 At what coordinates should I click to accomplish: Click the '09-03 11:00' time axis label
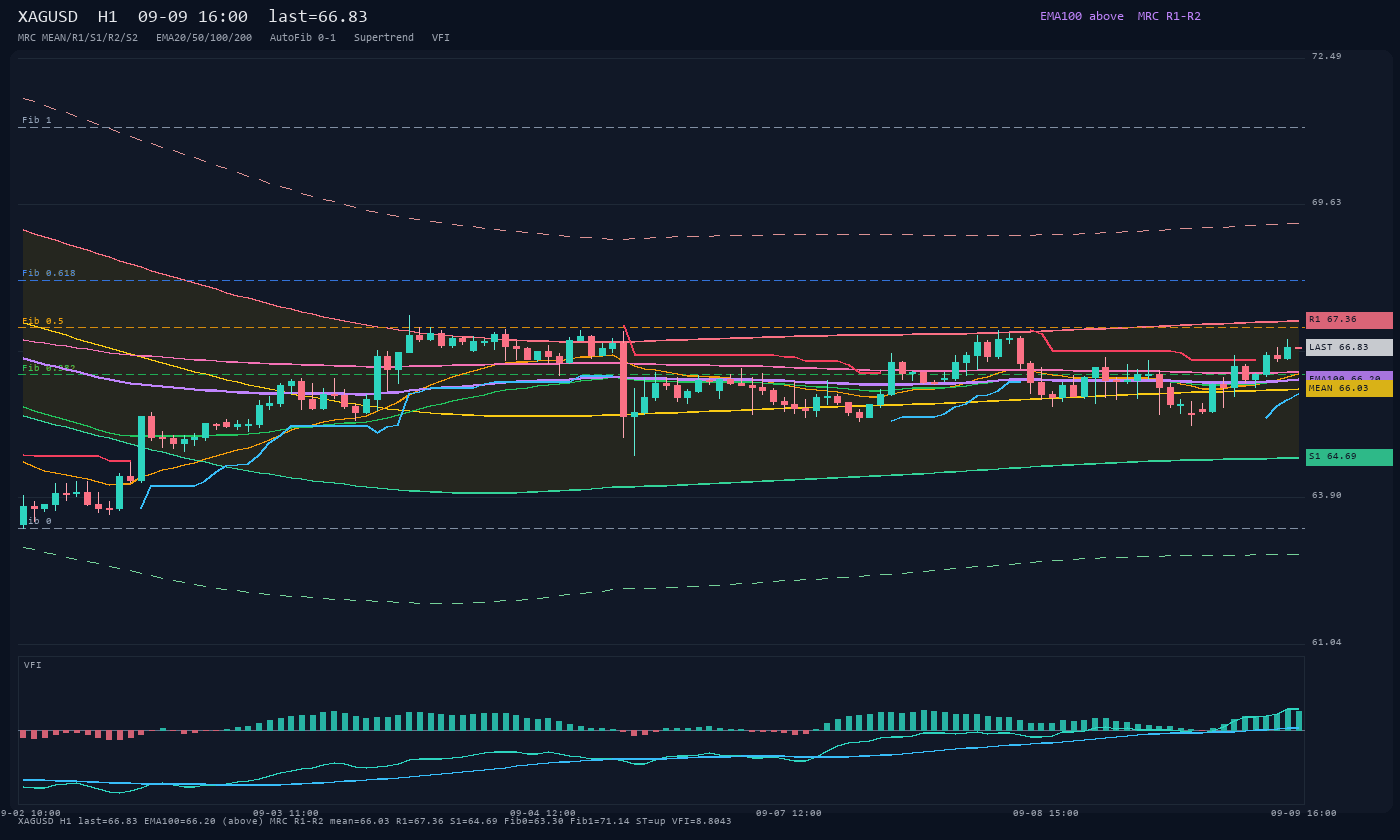pyautogui.click(x=286, y=813)
